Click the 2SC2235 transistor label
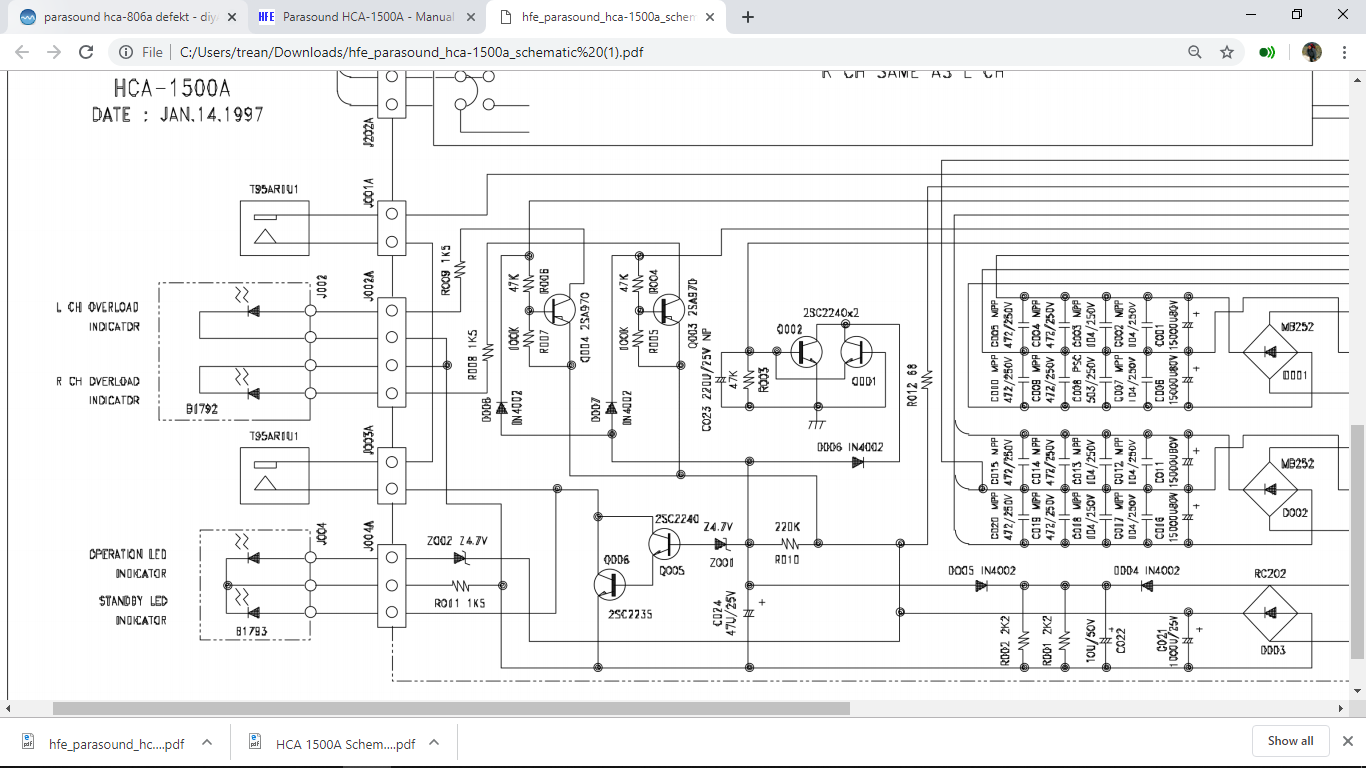The width and height of the screenshot is (1366, 768). (629, 615)
